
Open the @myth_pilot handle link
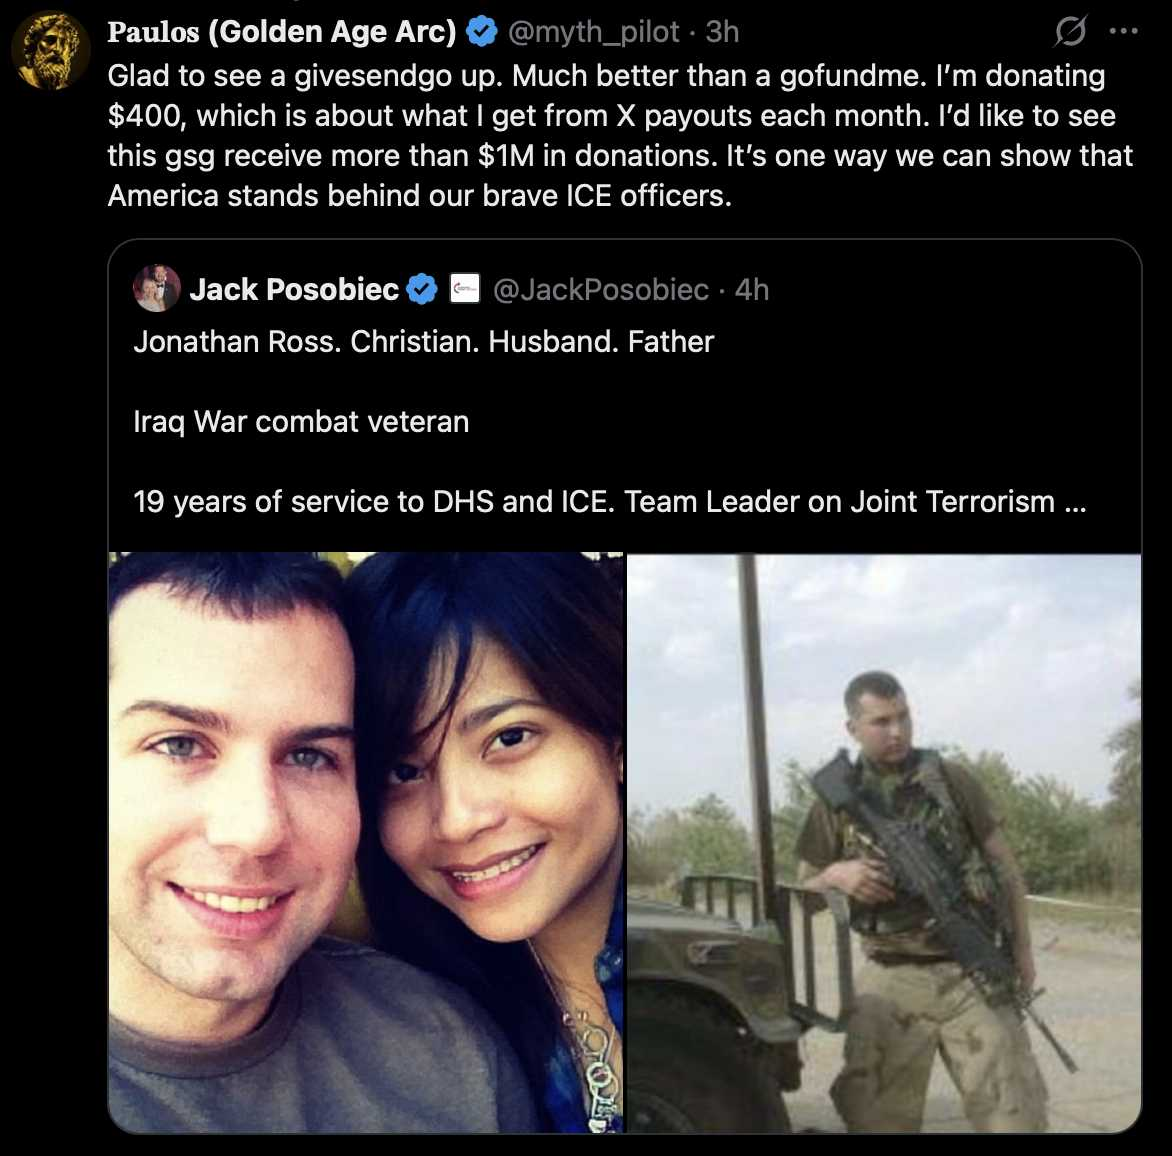pos(593,32)
